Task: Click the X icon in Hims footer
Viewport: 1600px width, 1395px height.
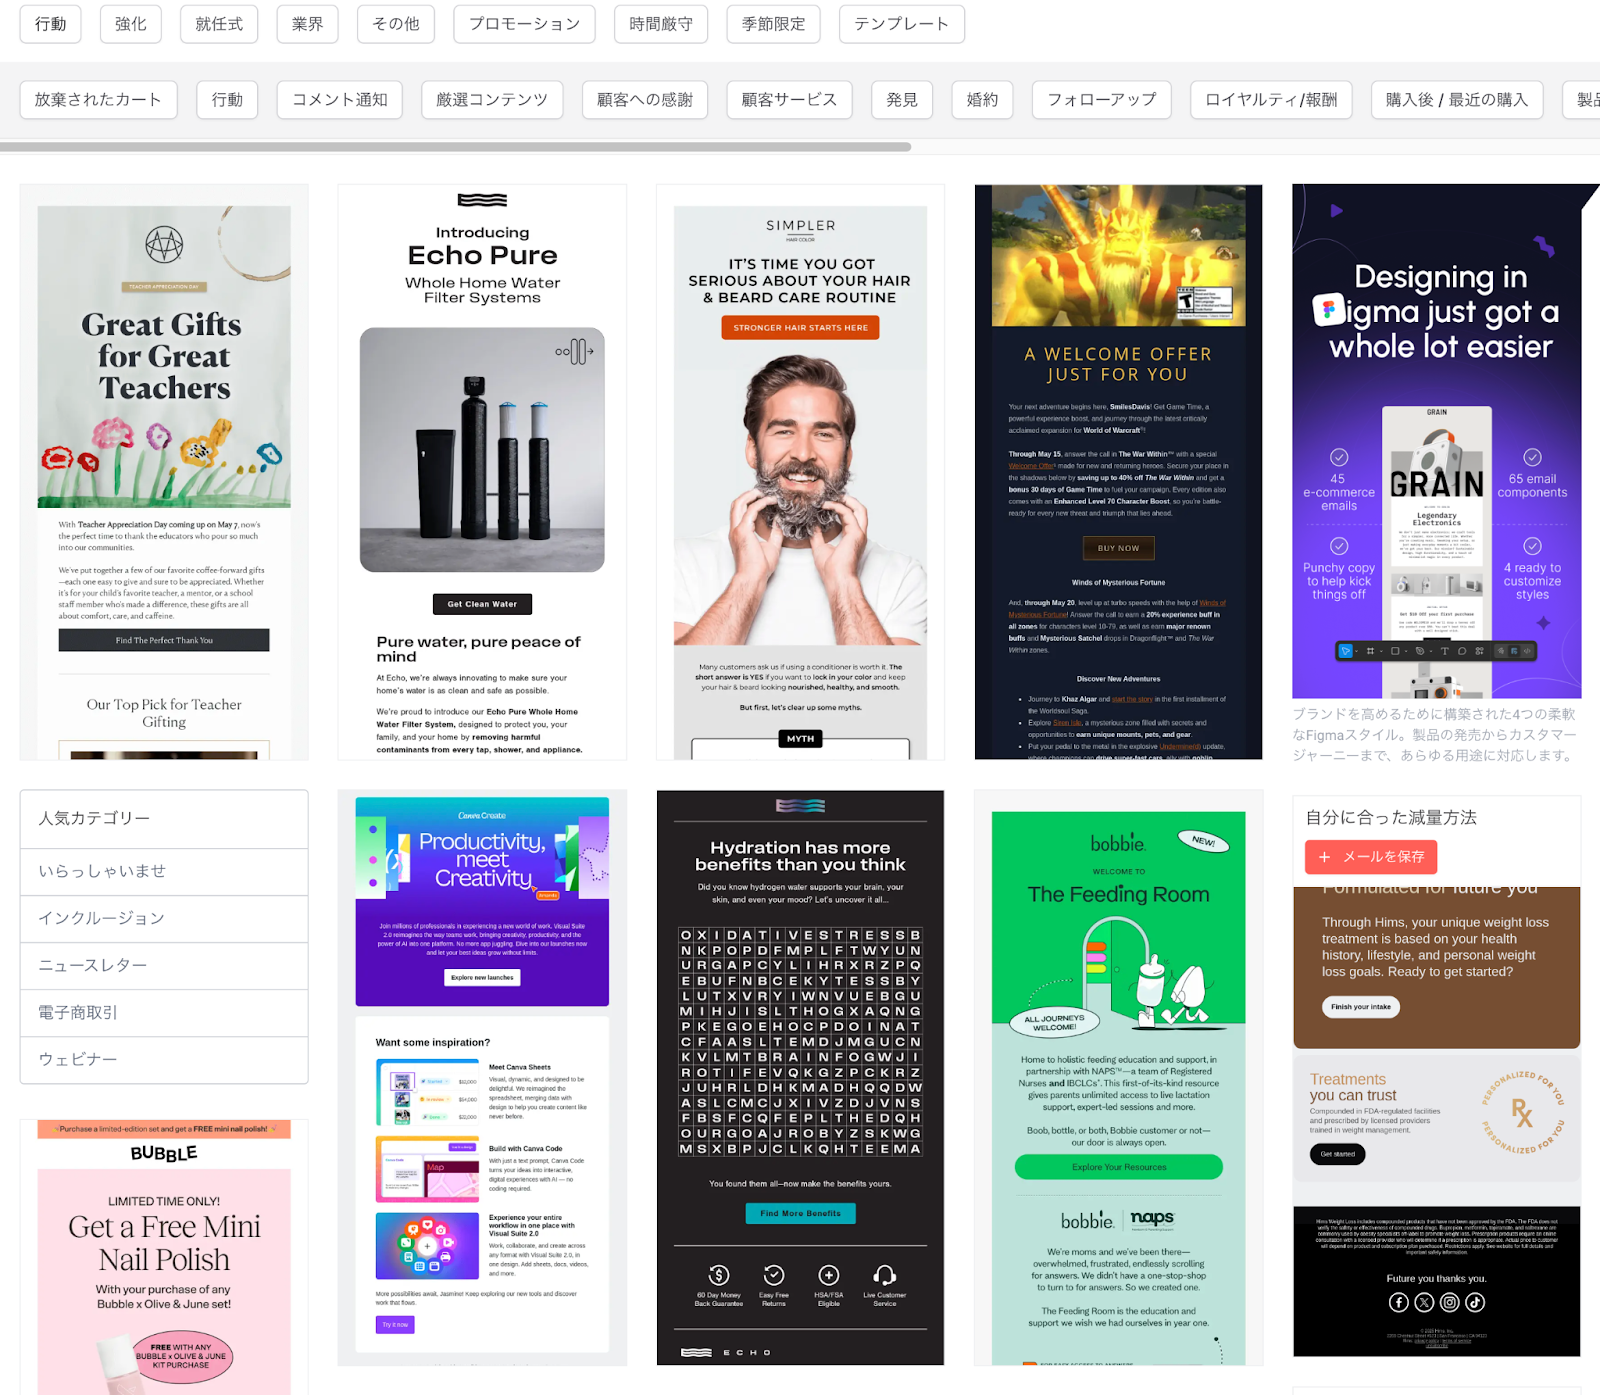Action: coord(1424,1302)
